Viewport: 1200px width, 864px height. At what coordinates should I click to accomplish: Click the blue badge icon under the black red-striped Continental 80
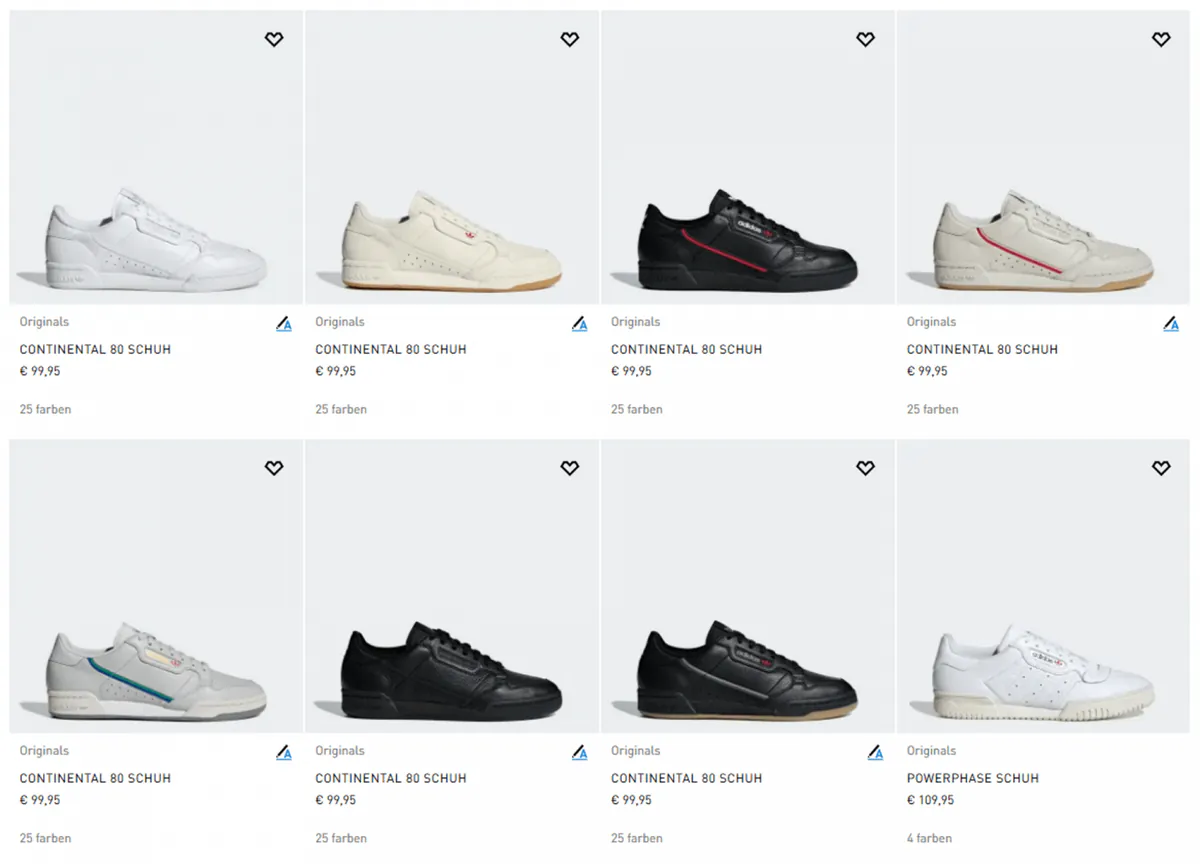click(876, 324)
